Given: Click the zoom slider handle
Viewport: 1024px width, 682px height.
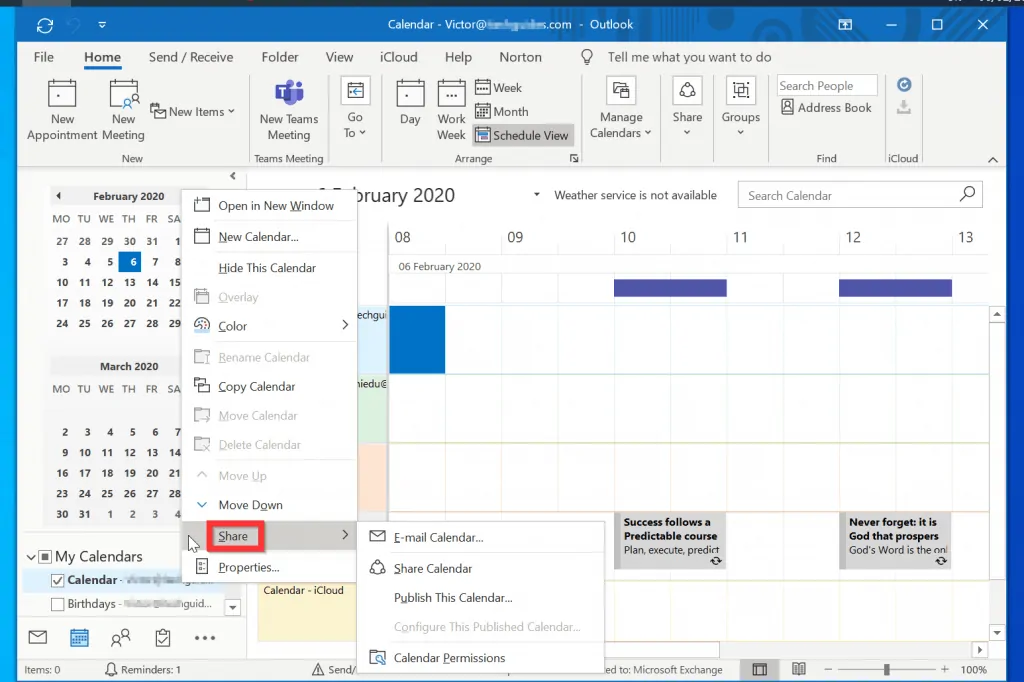Looking at the screenshot, I should click(886, 670).
